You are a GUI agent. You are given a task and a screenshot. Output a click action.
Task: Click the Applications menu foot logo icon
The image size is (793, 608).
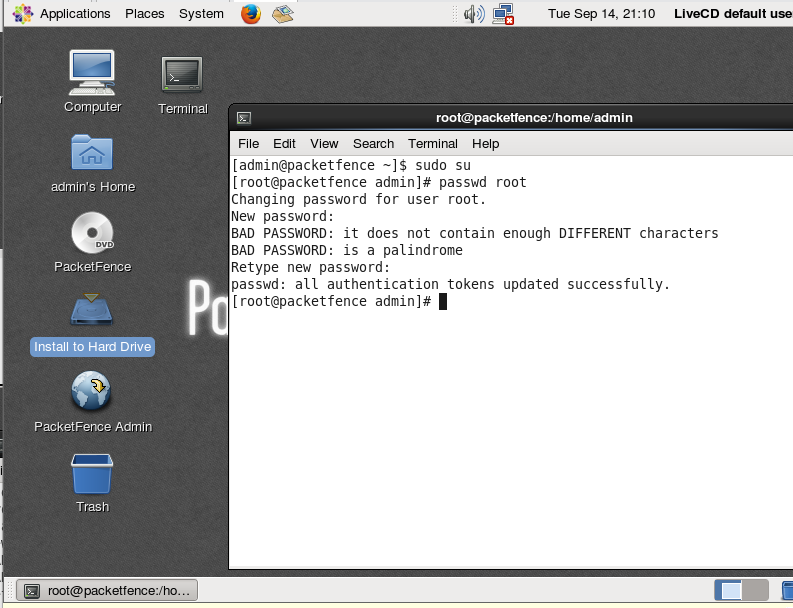(23, 14)
